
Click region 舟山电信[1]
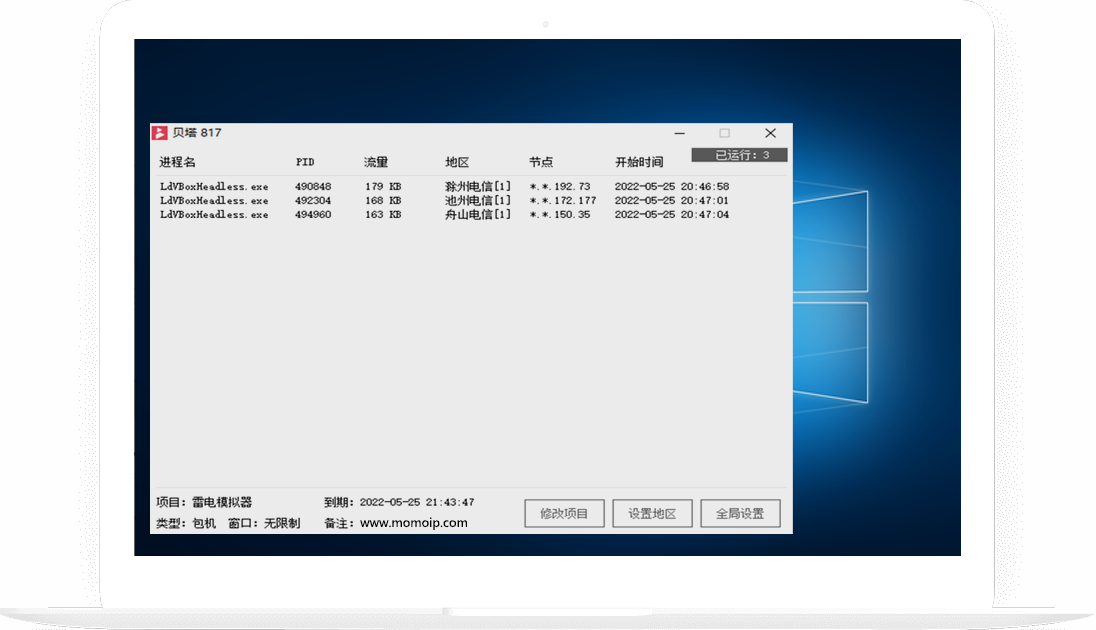click(x=478, y=215)
